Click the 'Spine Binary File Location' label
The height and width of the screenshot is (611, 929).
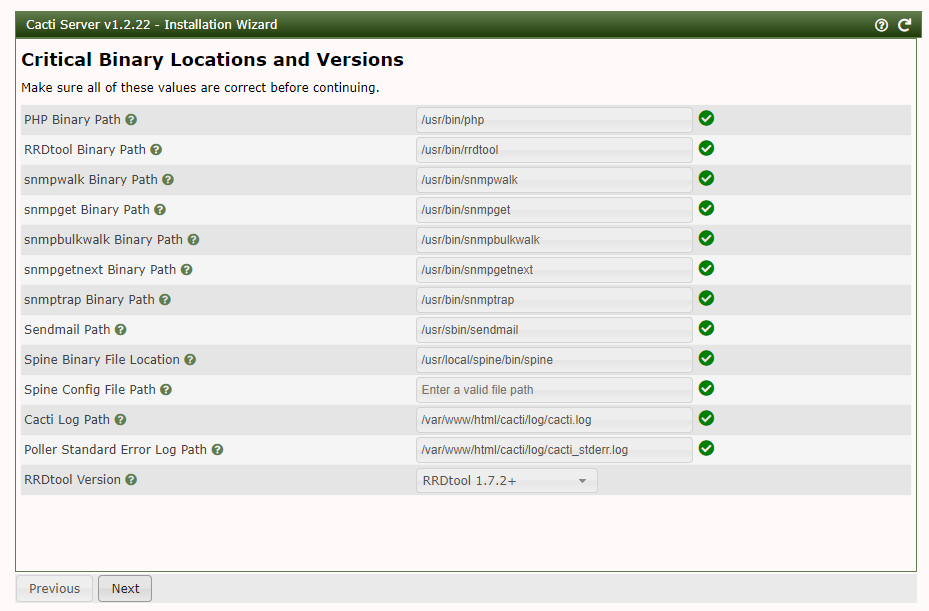point(102,360)
